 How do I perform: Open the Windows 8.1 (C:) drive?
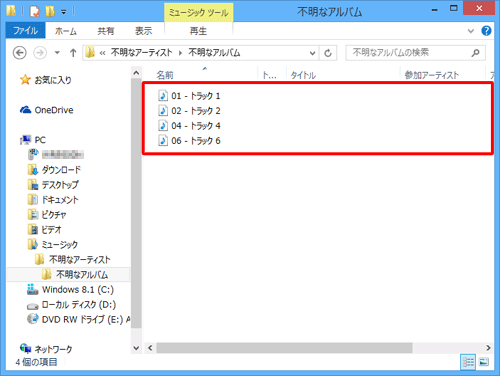pos(78,290)
